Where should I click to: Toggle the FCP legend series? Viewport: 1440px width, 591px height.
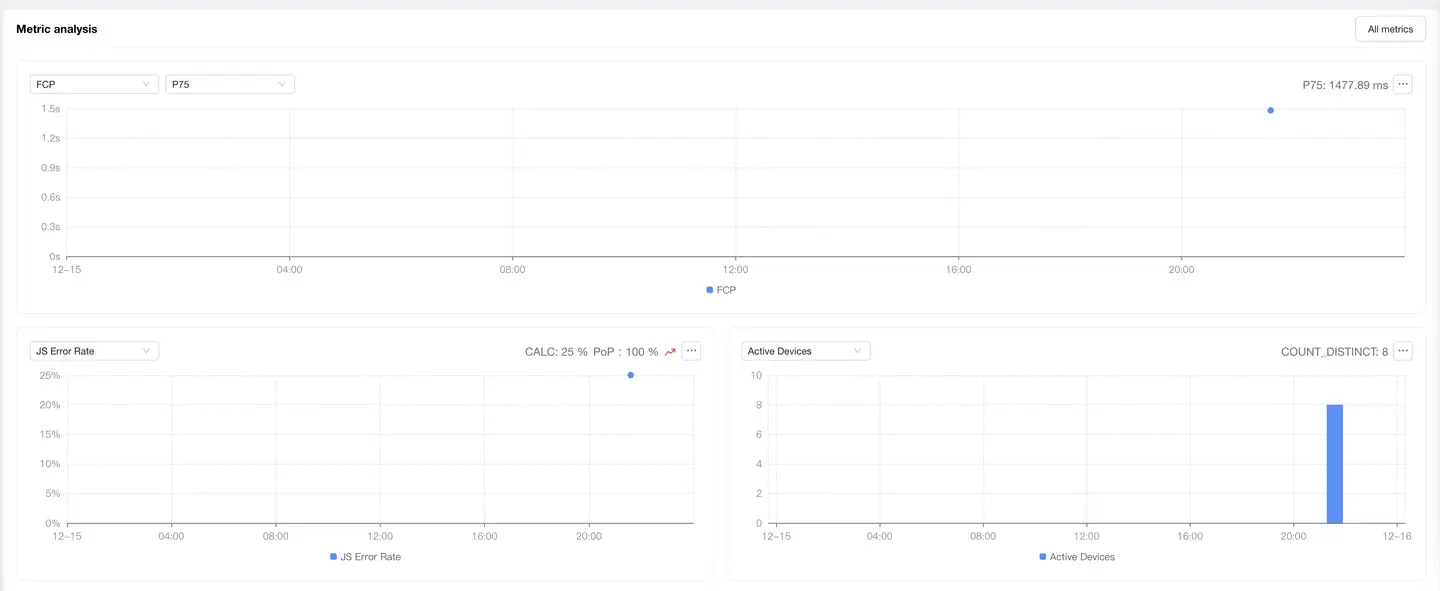(720, 290)
